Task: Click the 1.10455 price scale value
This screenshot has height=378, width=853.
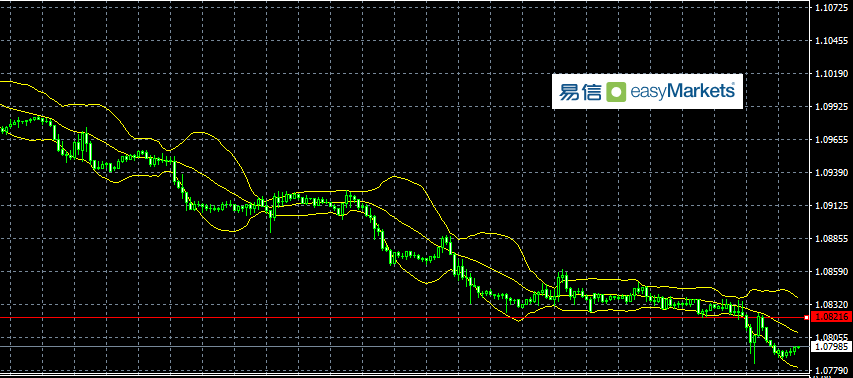Action: point(831,41)
